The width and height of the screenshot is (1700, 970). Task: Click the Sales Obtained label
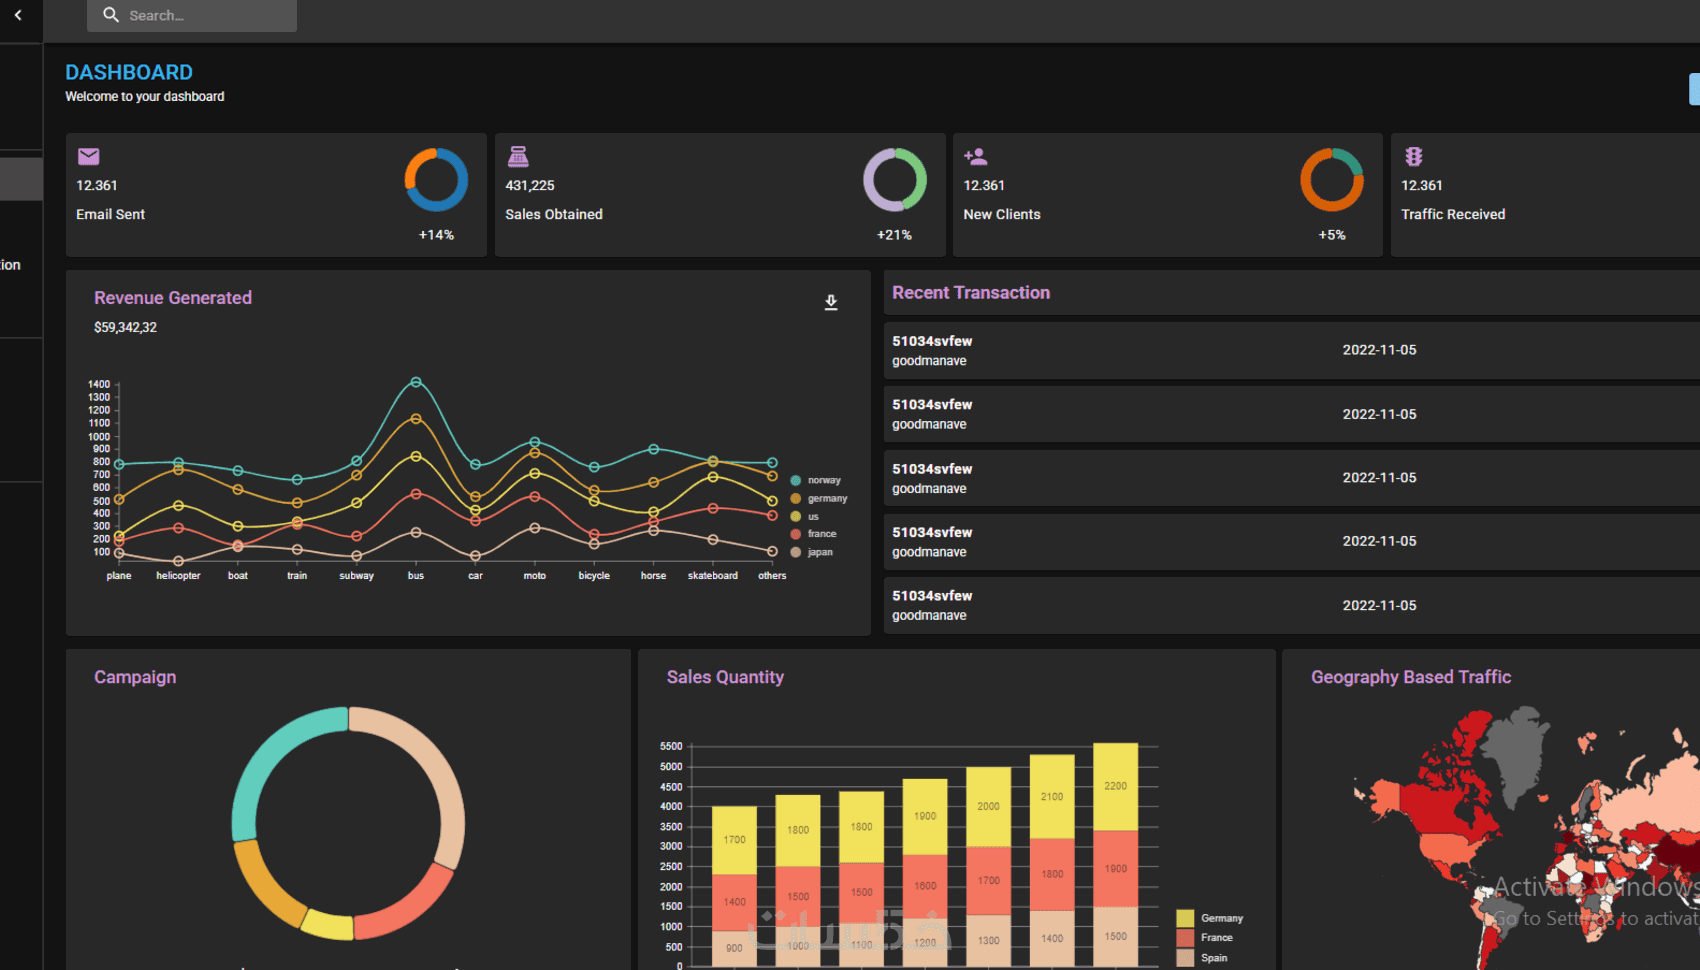[x=554, y=214]
